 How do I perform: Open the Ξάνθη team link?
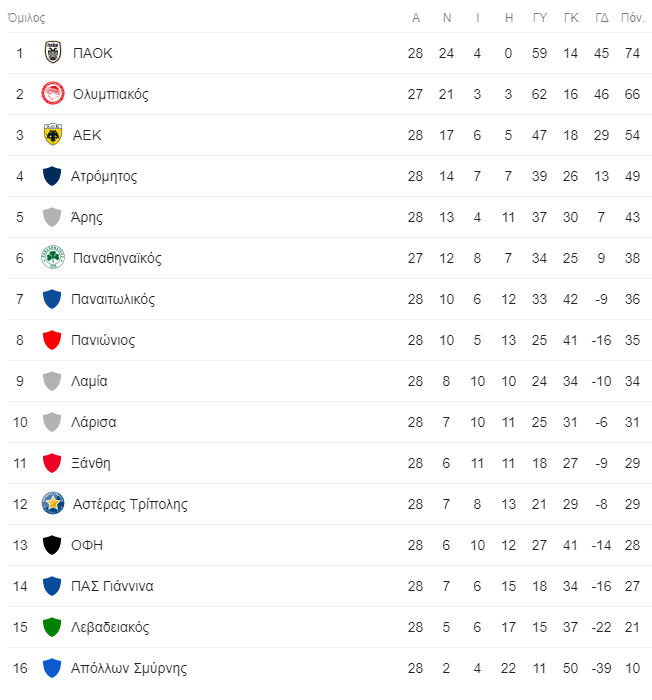91,463
